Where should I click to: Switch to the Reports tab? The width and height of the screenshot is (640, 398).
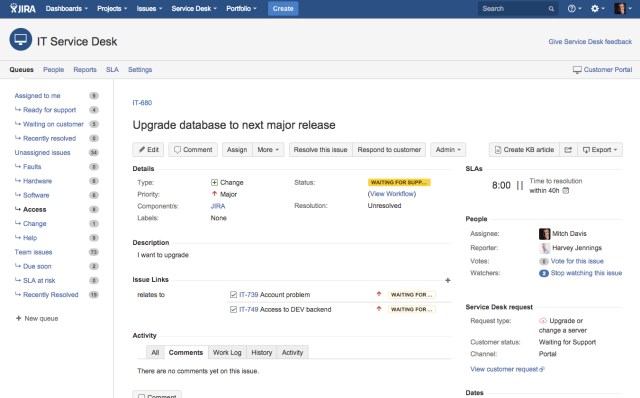85,70
